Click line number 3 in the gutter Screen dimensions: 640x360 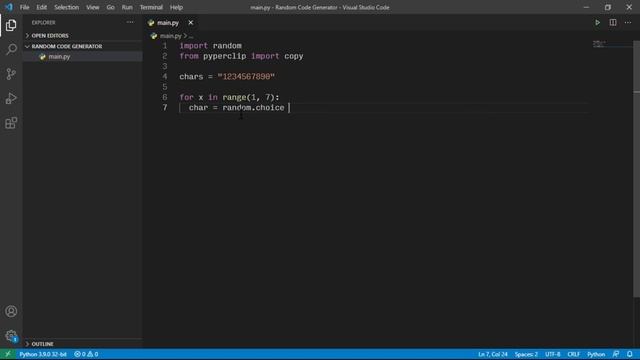[164, 67]
